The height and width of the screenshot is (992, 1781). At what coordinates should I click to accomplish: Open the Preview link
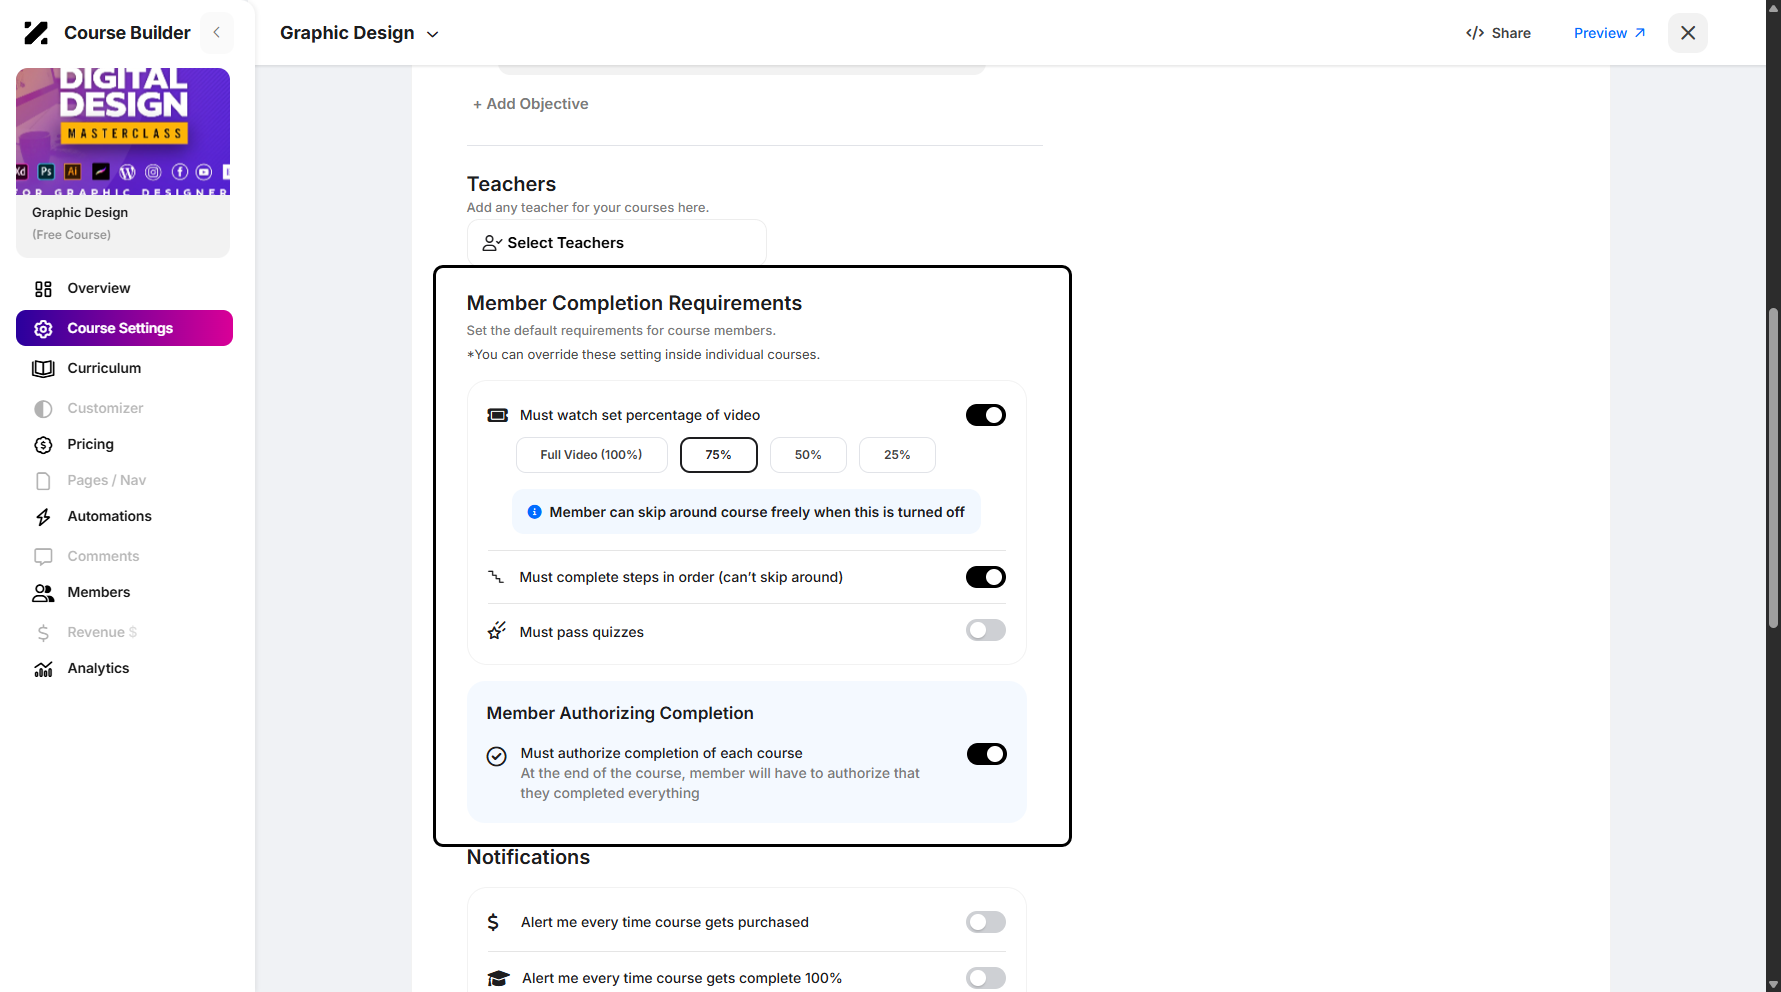click(1609, 33)
